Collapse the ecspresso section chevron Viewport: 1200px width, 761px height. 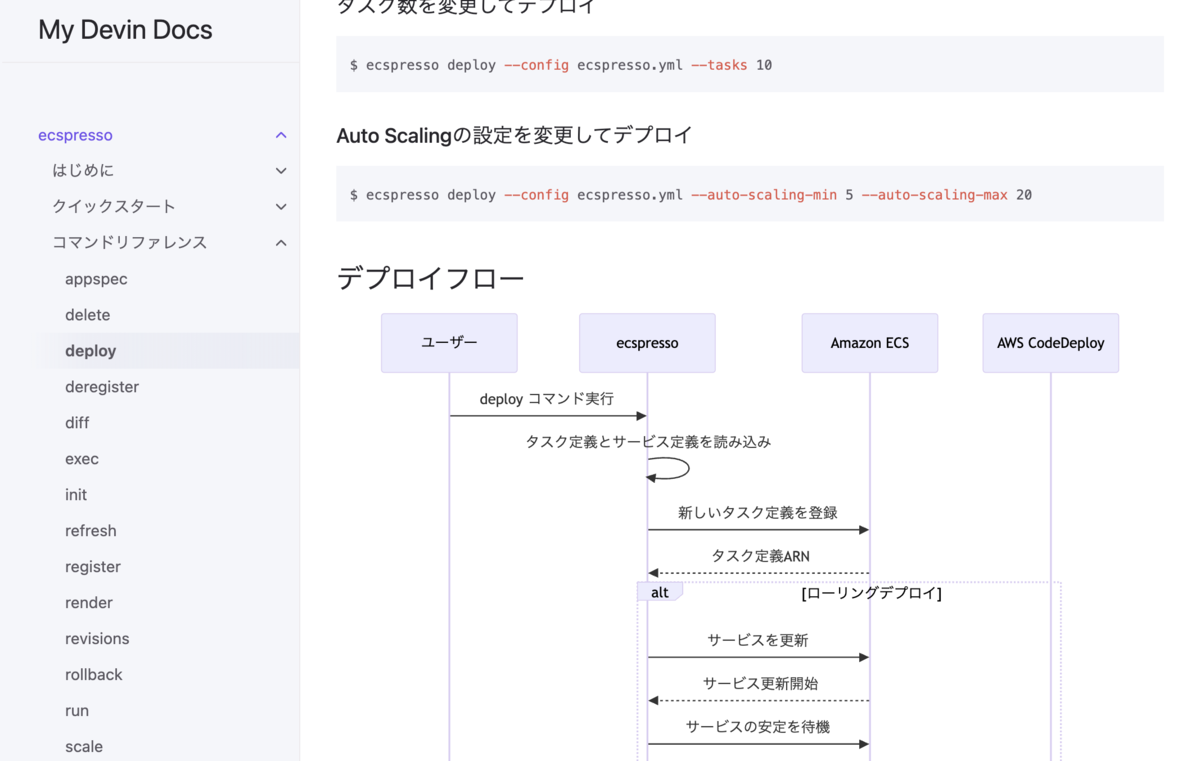[281, 135]
